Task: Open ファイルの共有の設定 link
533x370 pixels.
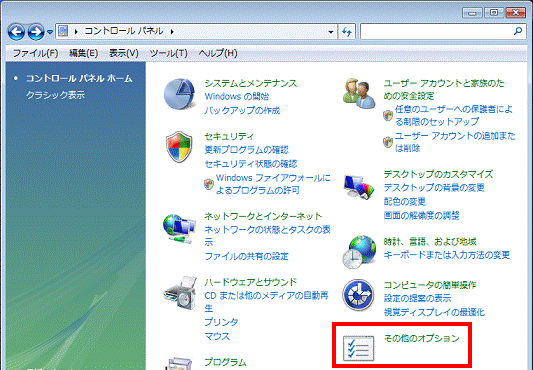Action: pyautogui.click(x=246, y=256)
